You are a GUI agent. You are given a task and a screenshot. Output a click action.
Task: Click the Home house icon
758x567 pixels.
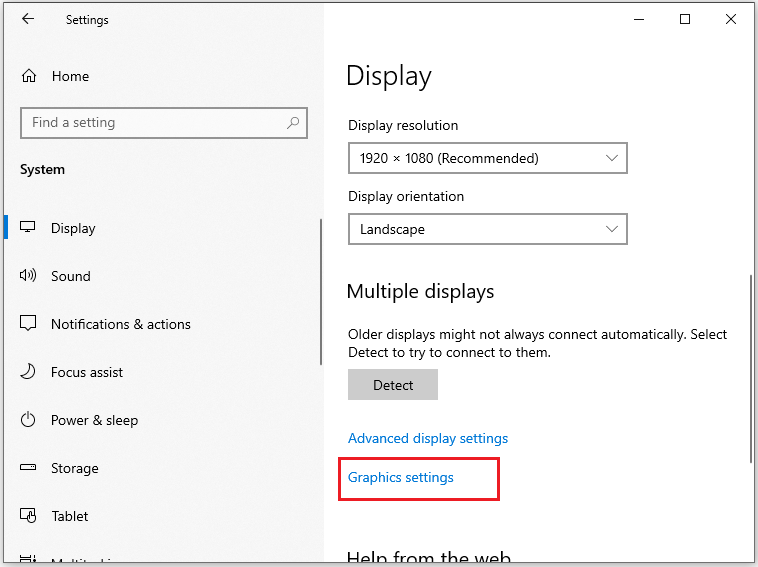coord(29,76)
